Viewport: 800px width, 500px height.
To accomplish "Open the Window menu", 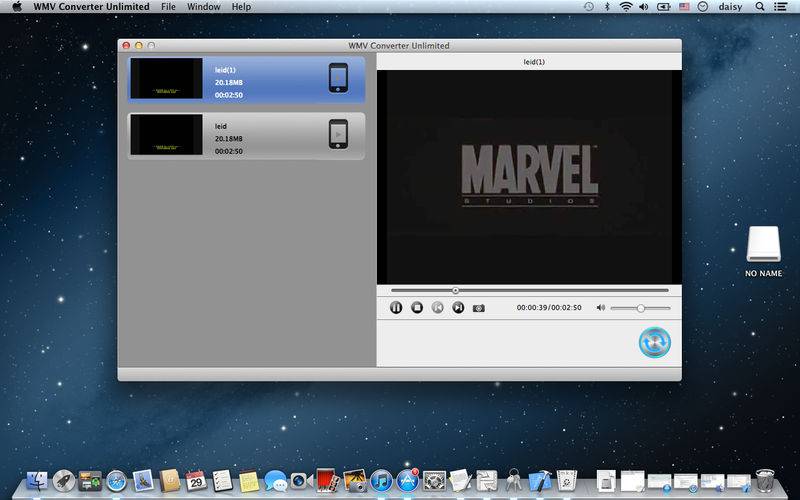I will (x=204, y=7).
